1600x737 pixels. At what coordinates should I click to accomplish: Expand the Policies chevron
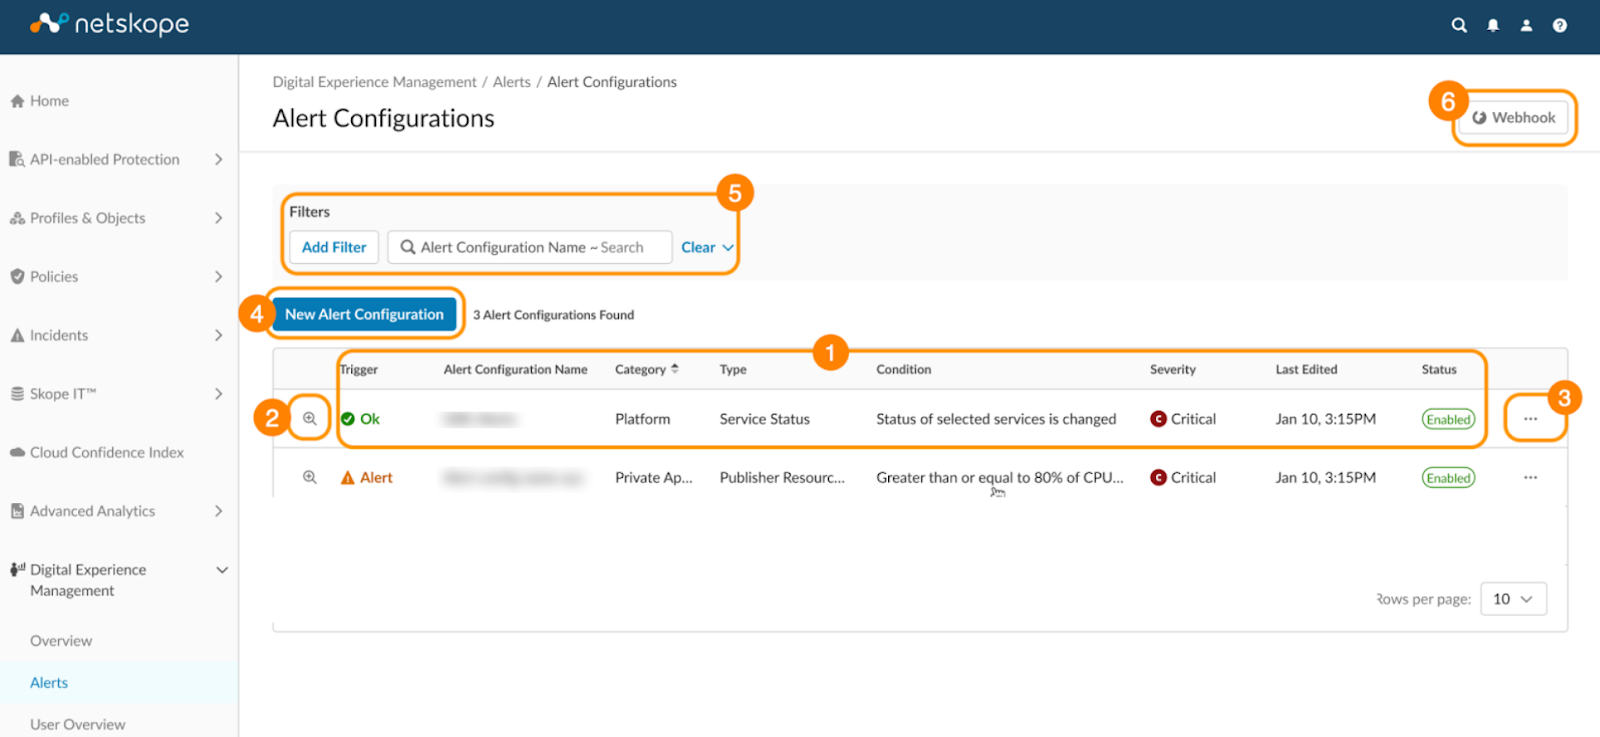[219, 277]
